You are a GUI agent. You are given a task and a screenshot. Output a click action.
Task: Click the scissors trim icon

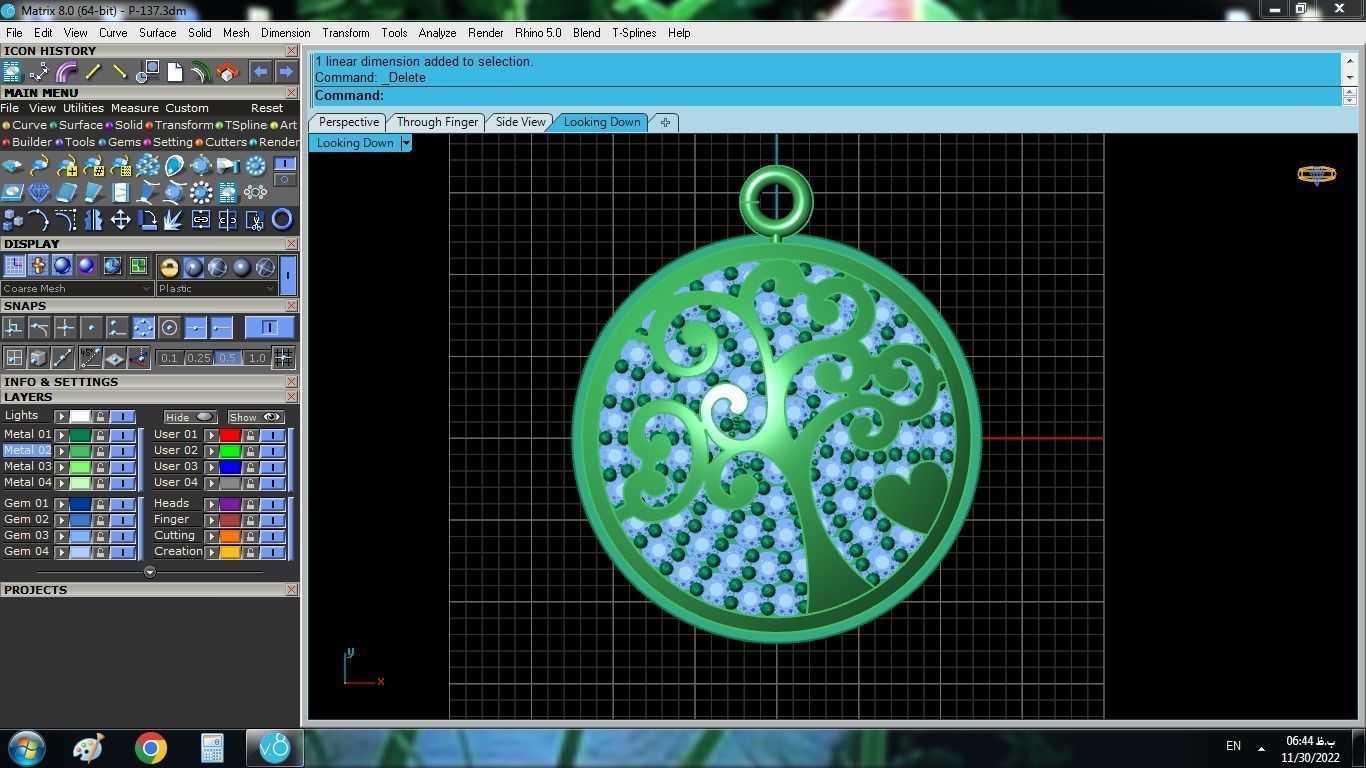pos(255,220)
